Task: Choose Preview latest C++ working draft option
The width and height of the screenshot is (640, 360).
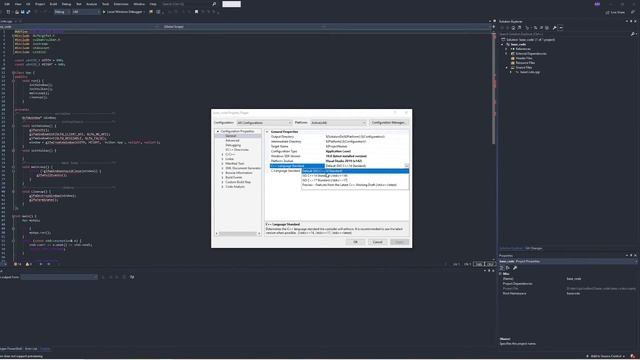Action: (x=355, y=185)
